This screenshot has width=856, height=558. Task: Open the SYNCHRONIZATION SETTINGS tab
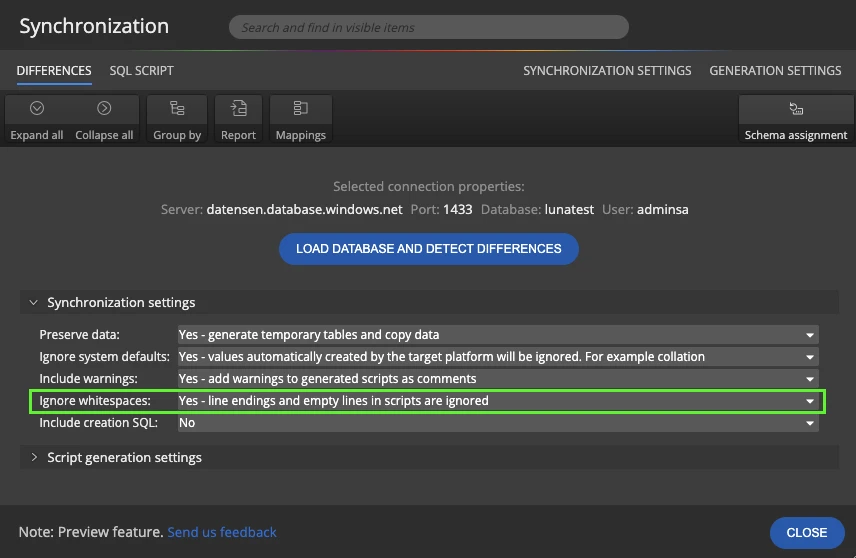click(607, 71)
